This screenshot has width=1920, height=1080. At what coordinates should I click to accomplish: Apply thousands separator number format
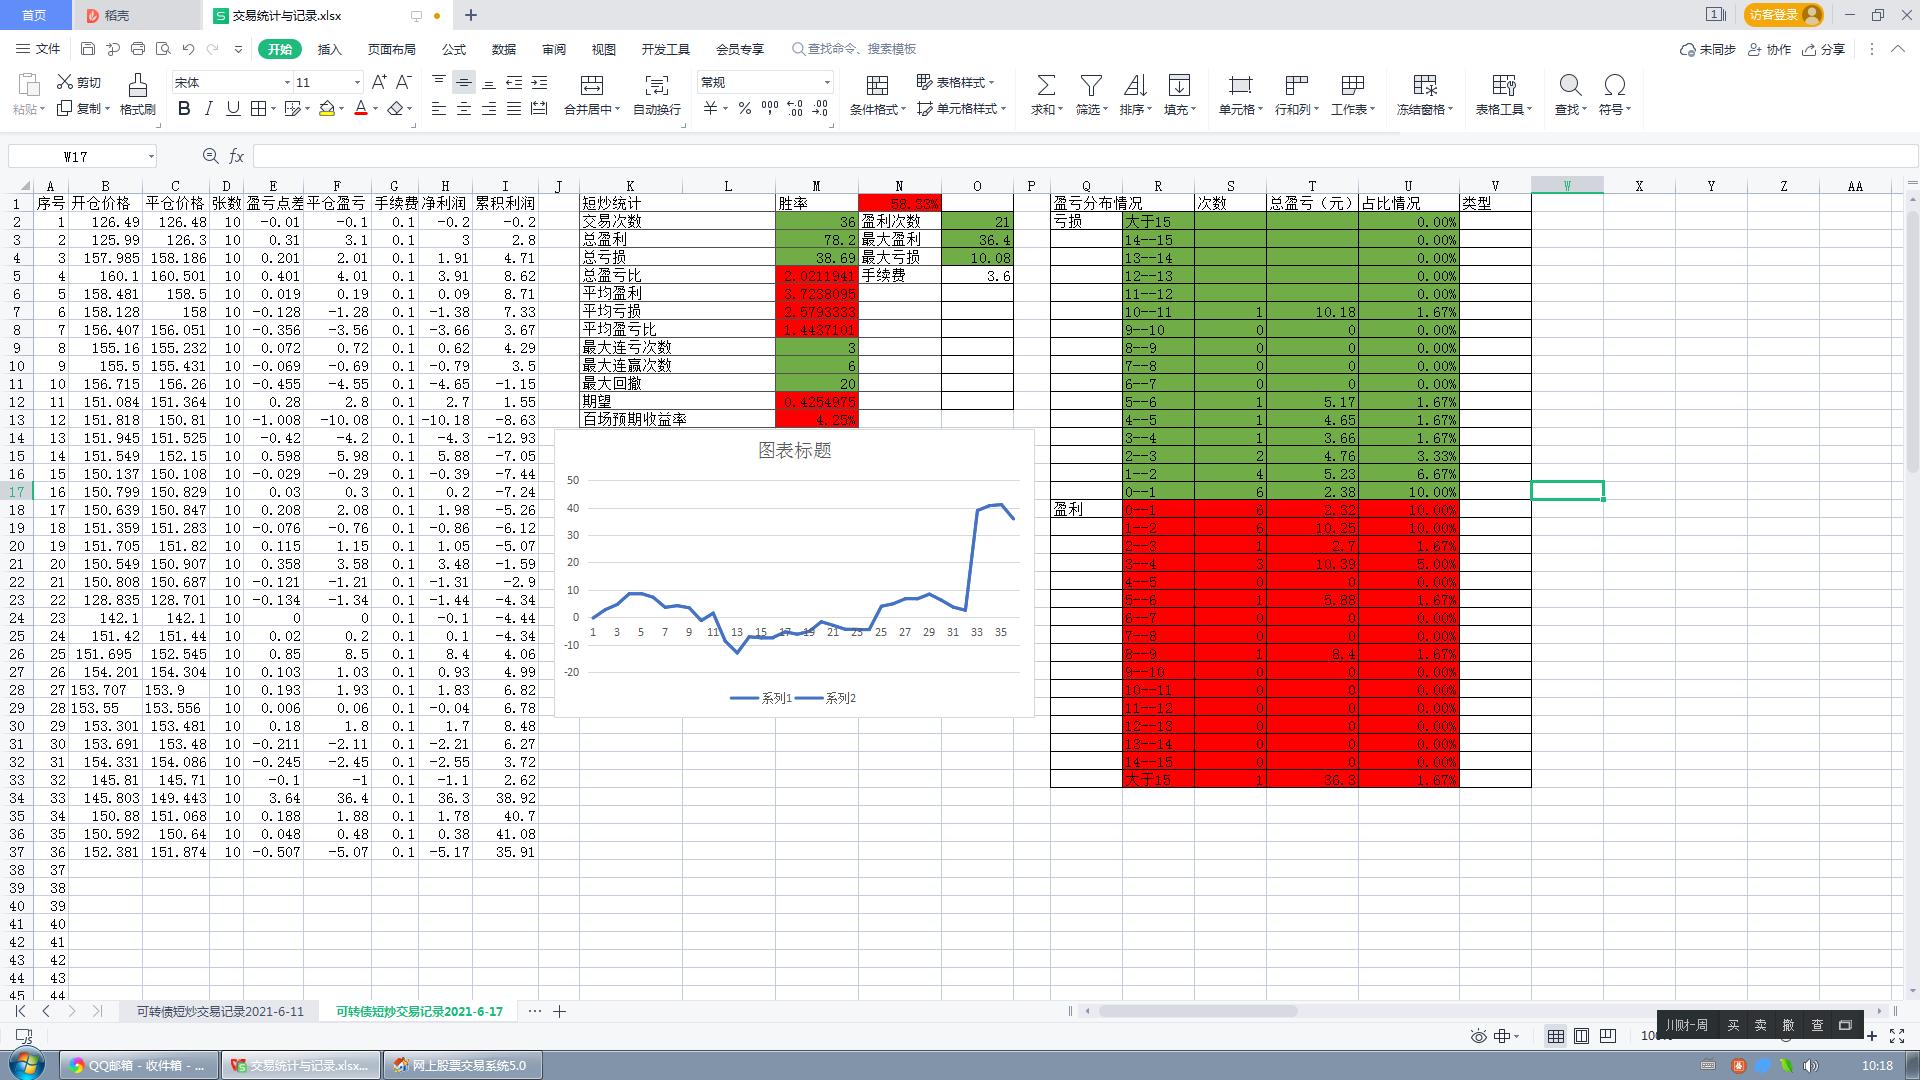[770, 109]
